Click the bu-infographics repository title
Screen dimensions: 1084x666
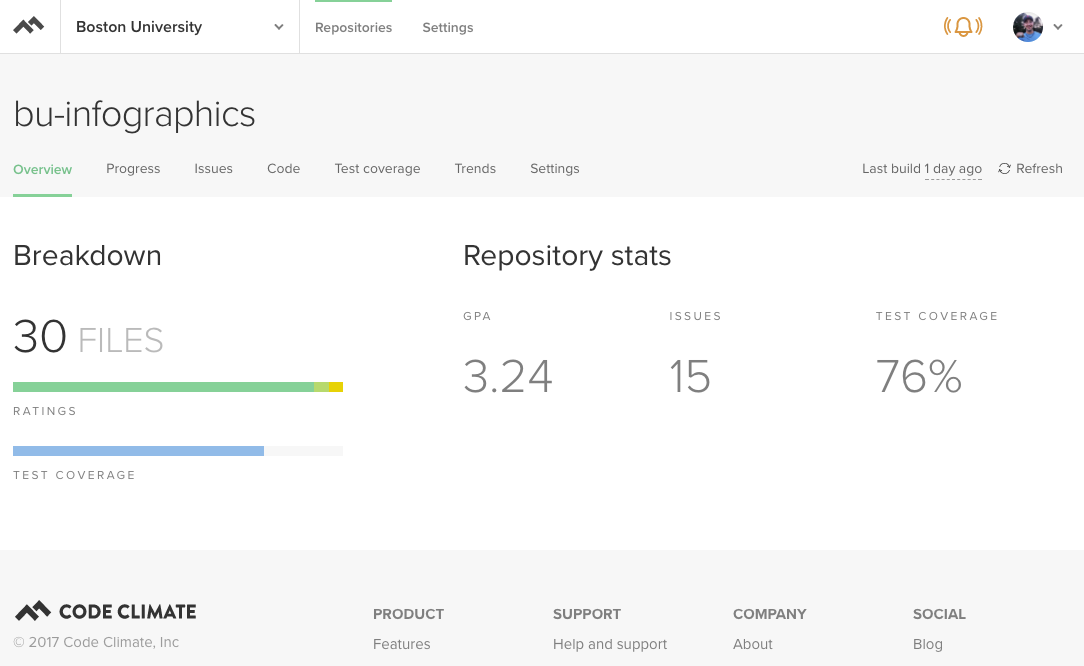(x=134, y=115)
